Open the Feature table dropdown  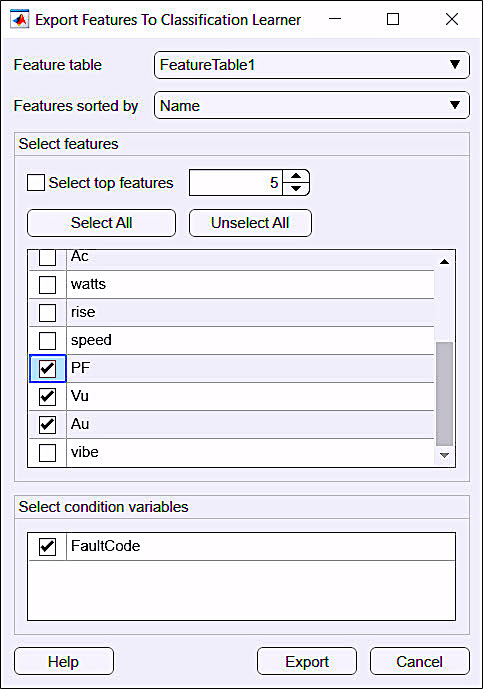(312, 65)
